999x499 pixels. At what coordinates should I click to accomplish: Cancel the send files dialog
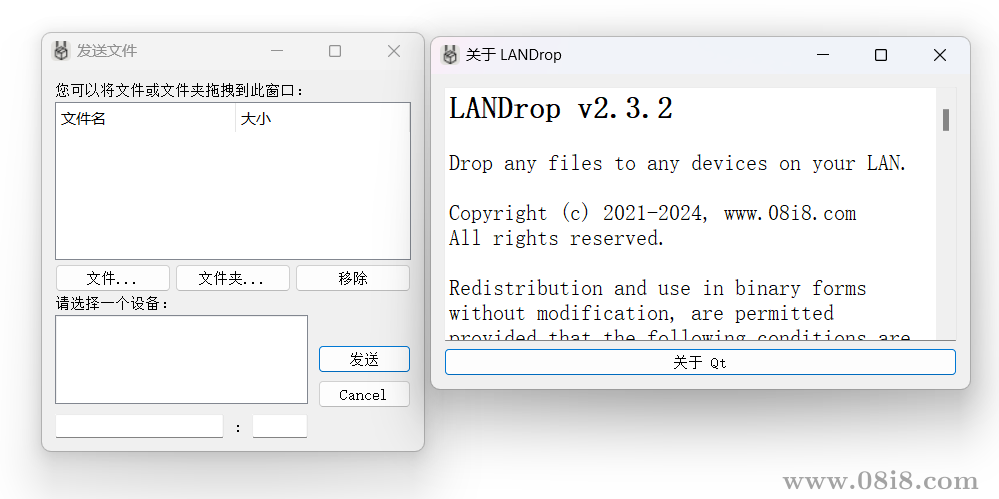(x=364, y=394)
